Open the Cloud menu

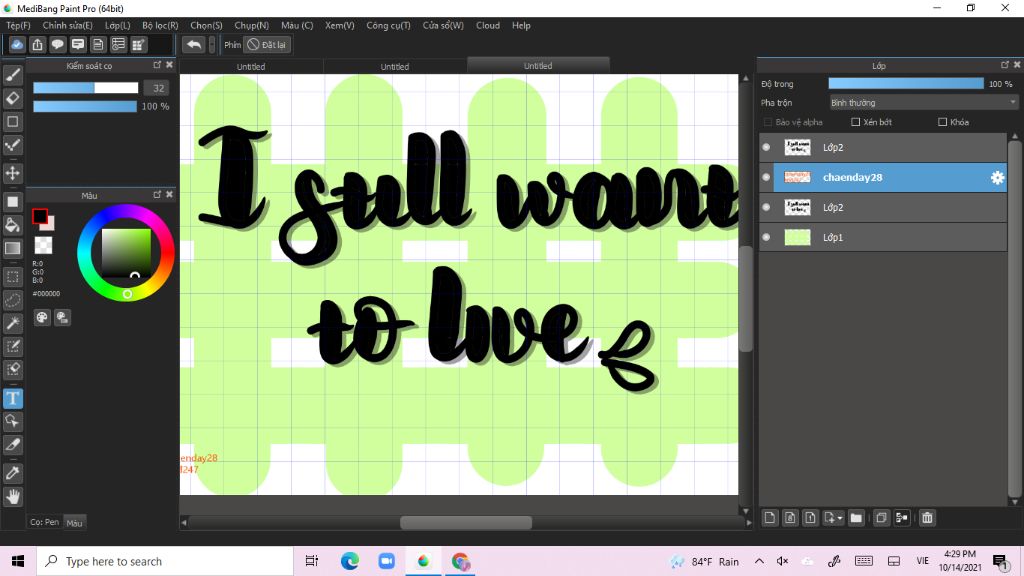[488, 25]
